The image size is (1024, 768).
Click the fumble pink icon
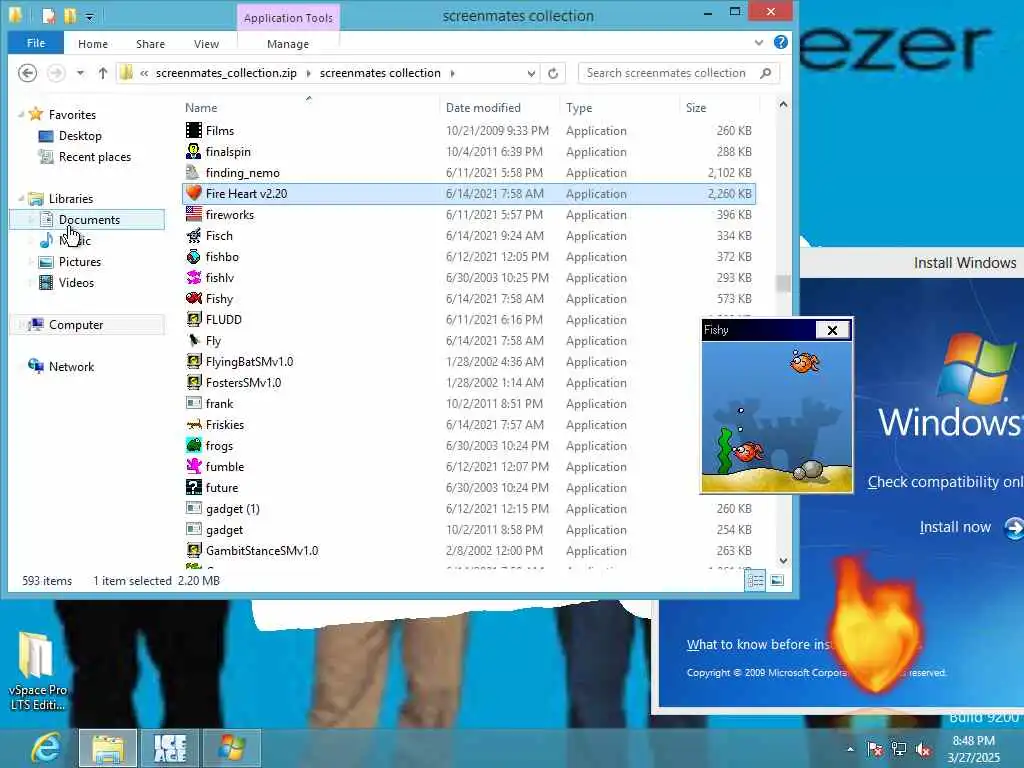[193, 466]
